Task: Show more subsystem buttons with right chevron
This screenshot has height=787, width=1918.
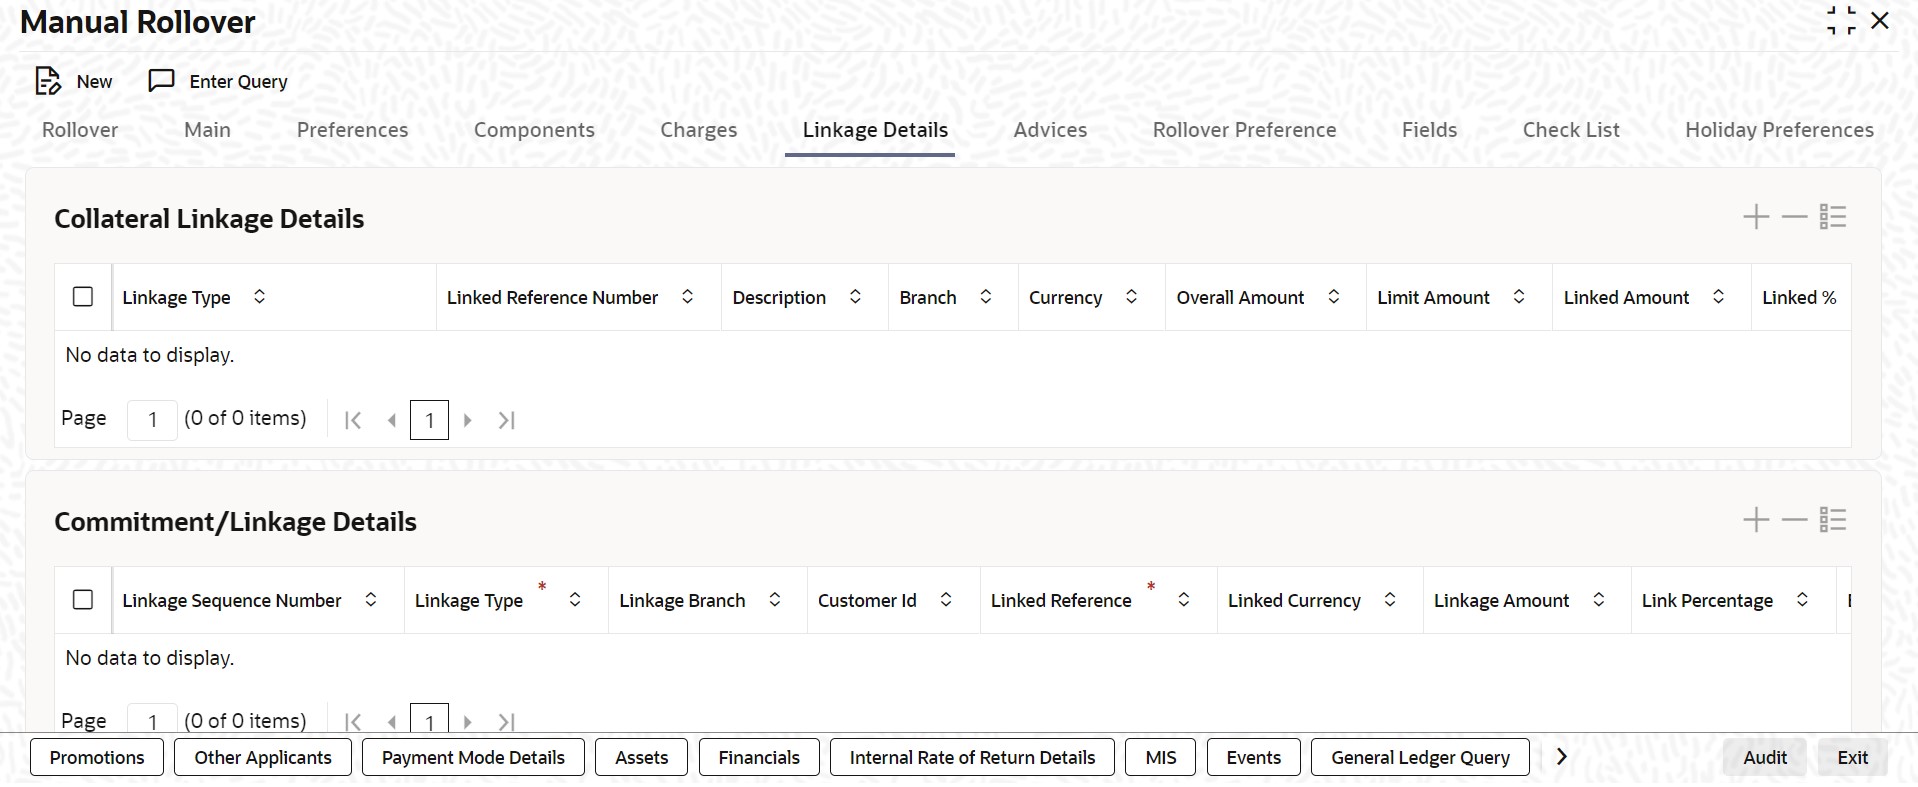Action: click(x=1561, y=758)
